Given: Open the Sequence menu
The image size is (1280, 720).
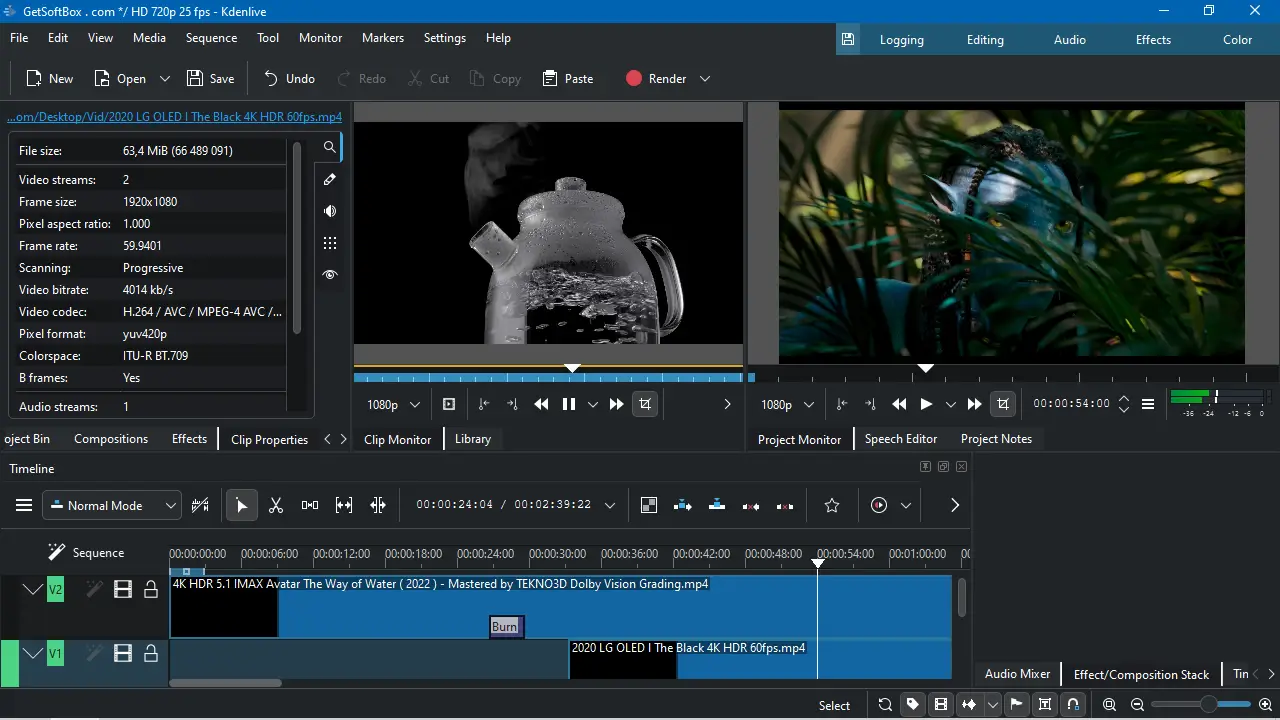Looking at the screenshot, I should 211,38.
